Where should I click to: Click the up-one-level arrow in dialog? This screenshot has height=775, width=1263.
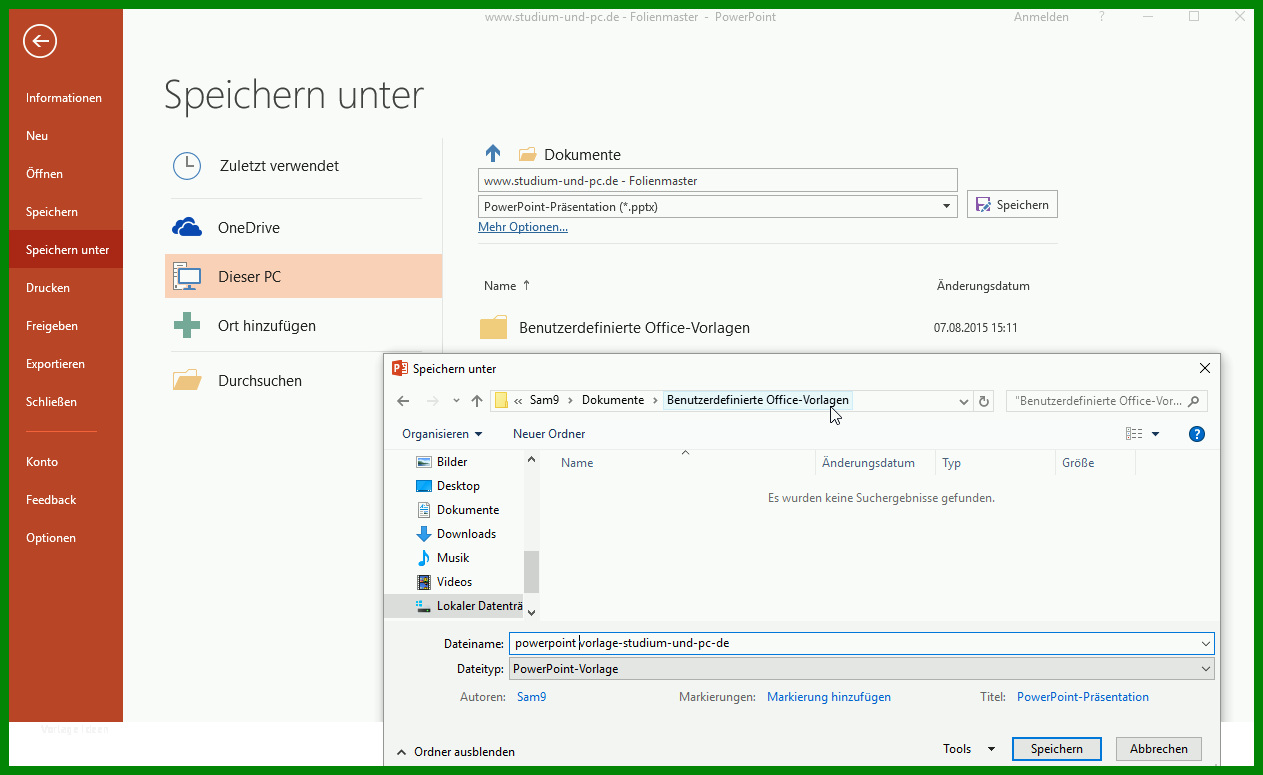(477, 401)
